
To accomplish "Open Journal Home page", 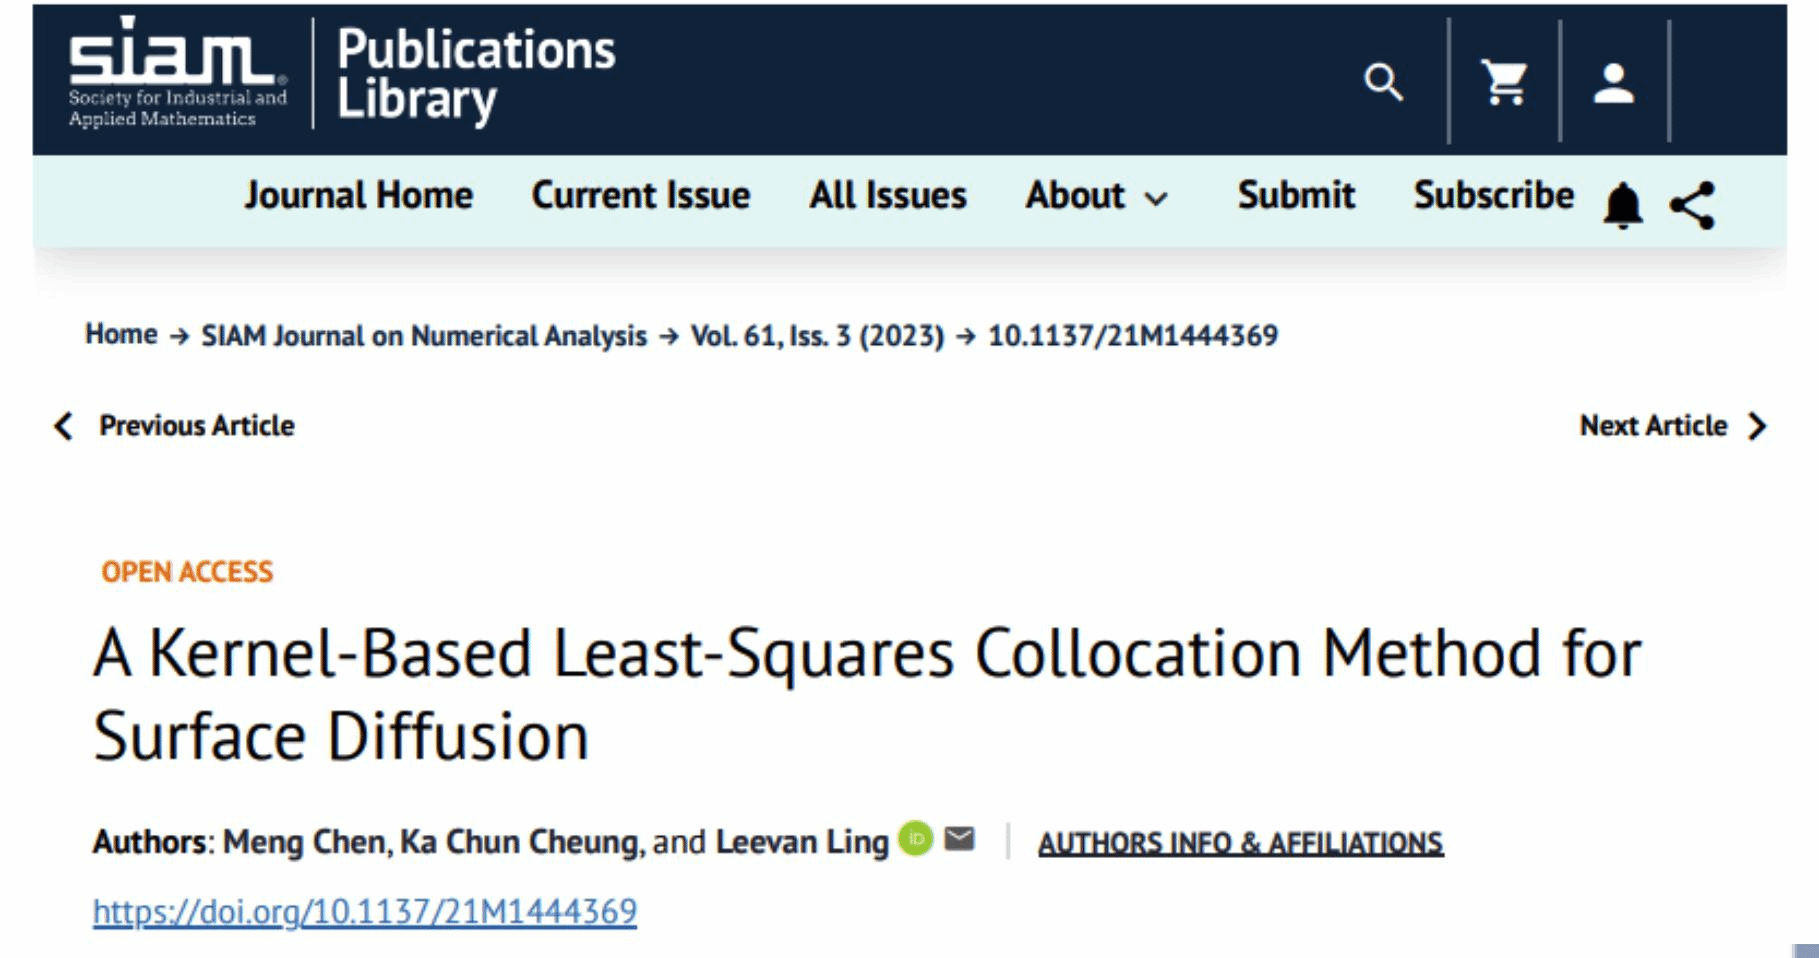I will click(359, 195).
